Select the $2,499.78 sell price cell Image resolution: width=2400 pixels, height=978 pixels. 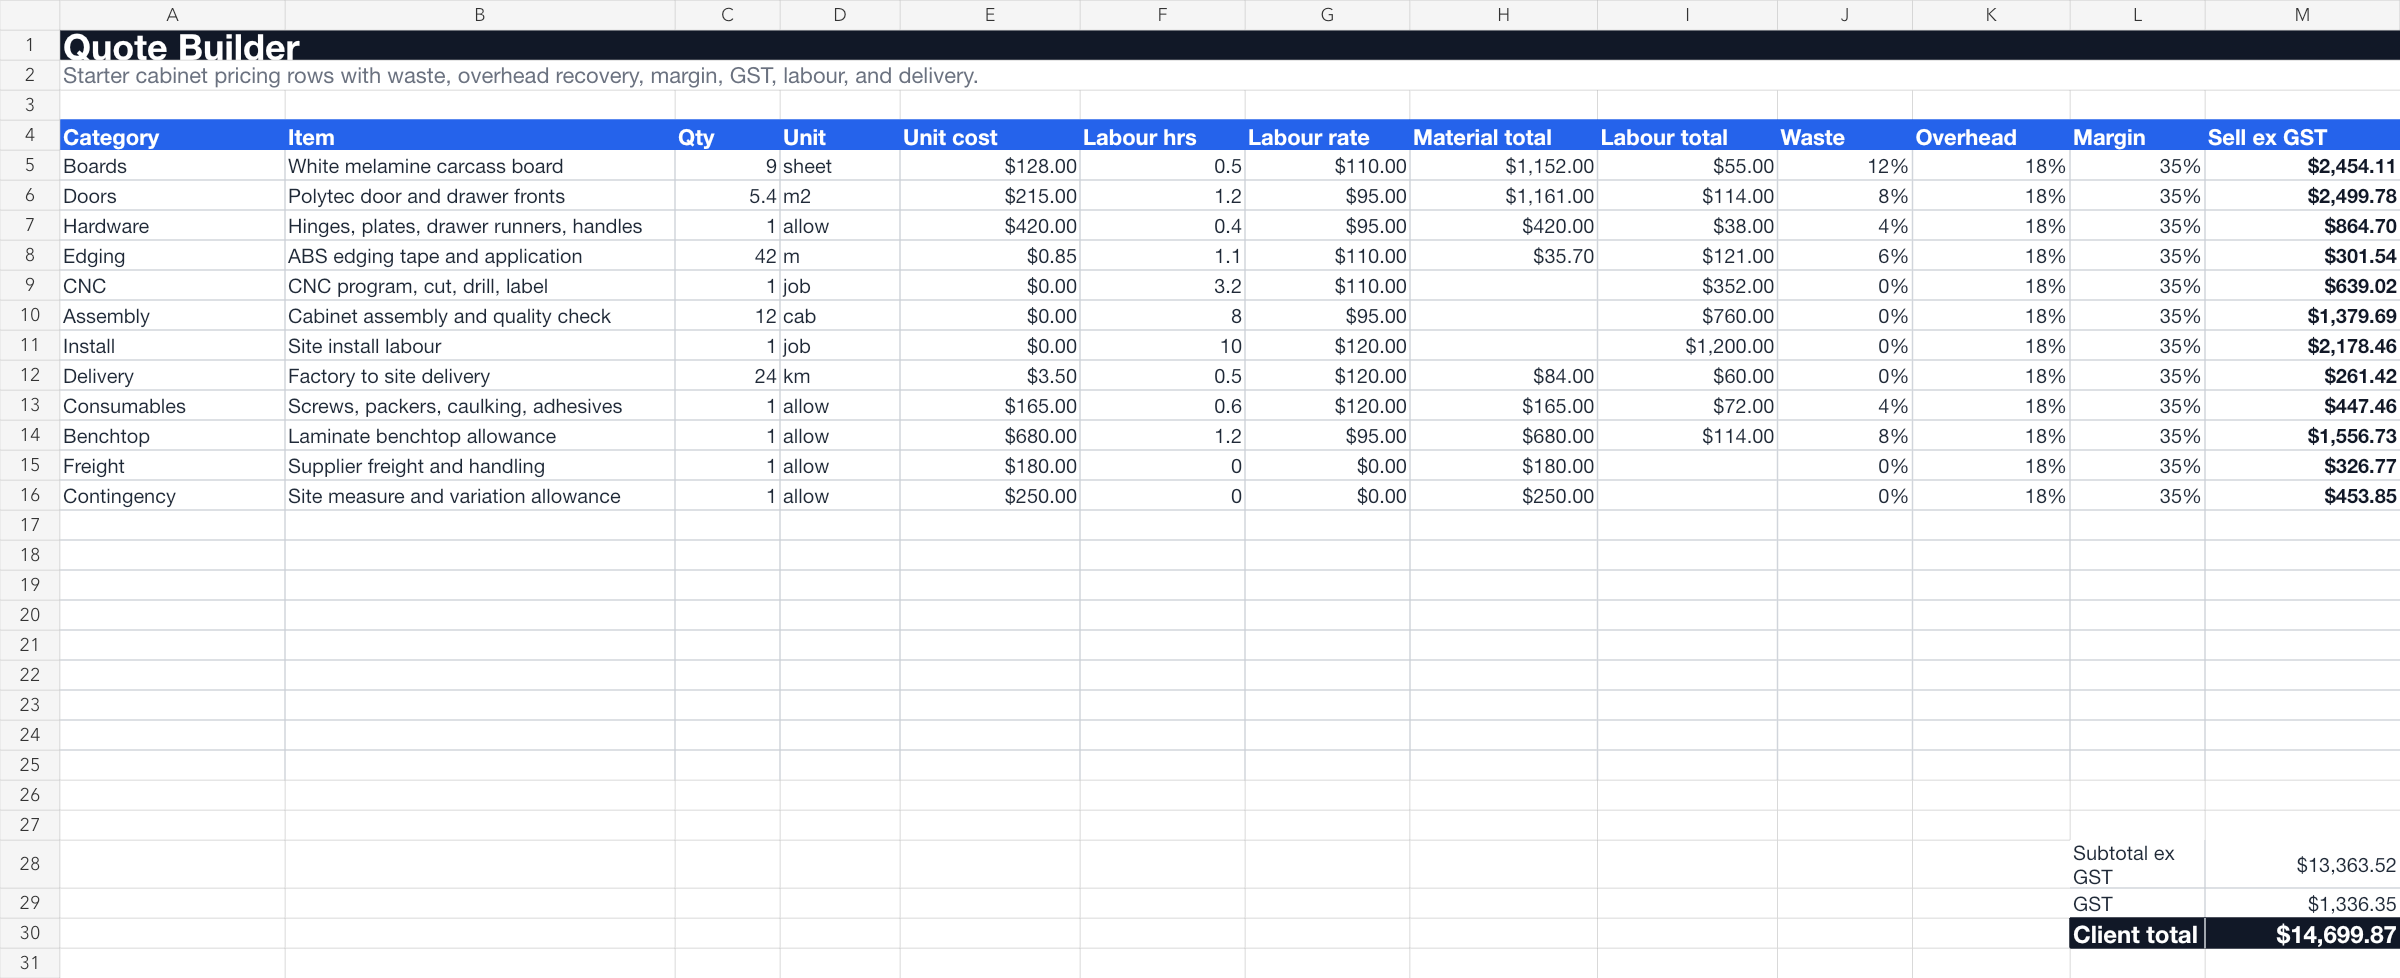tap(2302, 196)
